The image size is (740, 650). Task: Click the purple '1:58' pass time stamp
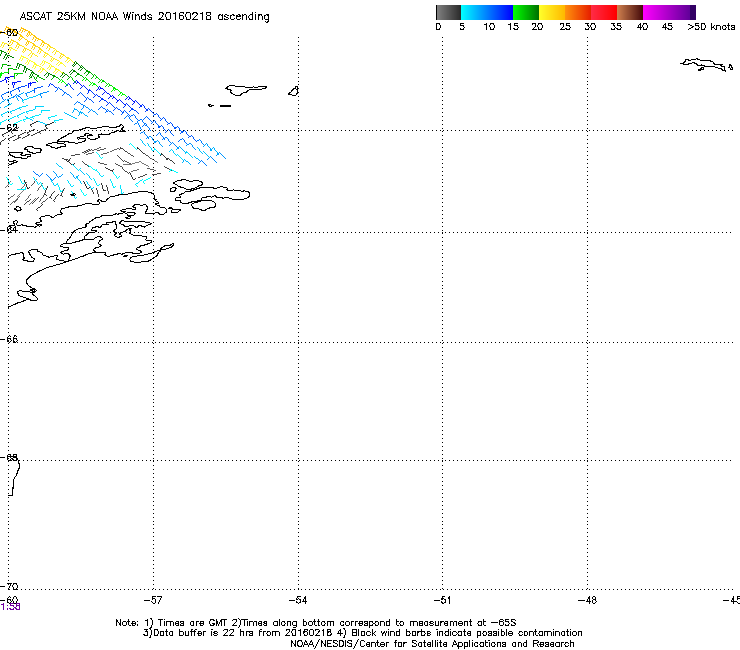point(10,607)
